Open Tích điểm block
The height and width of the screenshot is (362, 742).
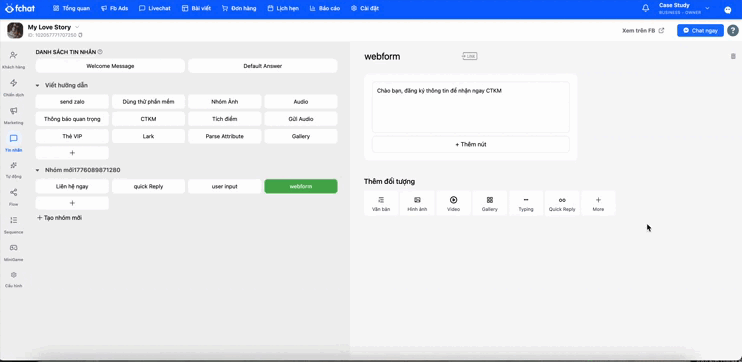225,119
